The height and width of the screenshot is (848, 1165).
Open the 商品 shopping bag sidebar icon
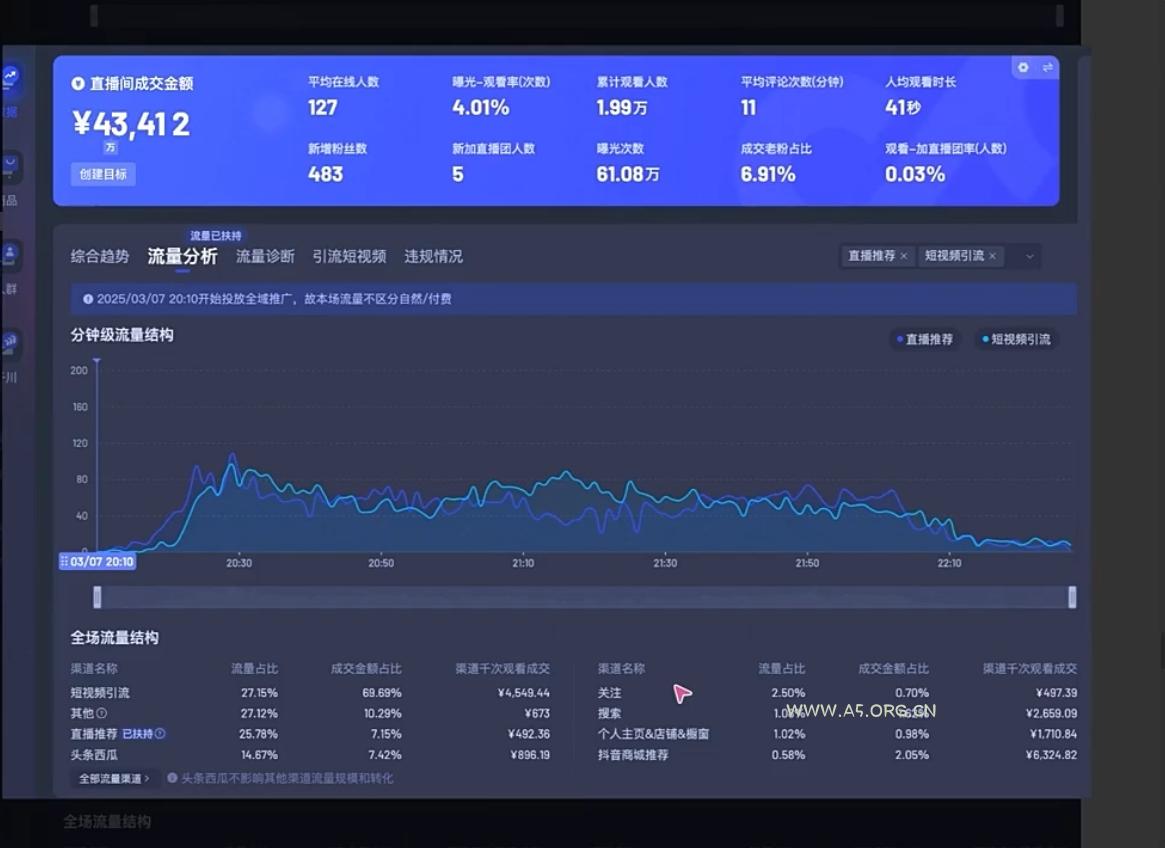(10, 167)
